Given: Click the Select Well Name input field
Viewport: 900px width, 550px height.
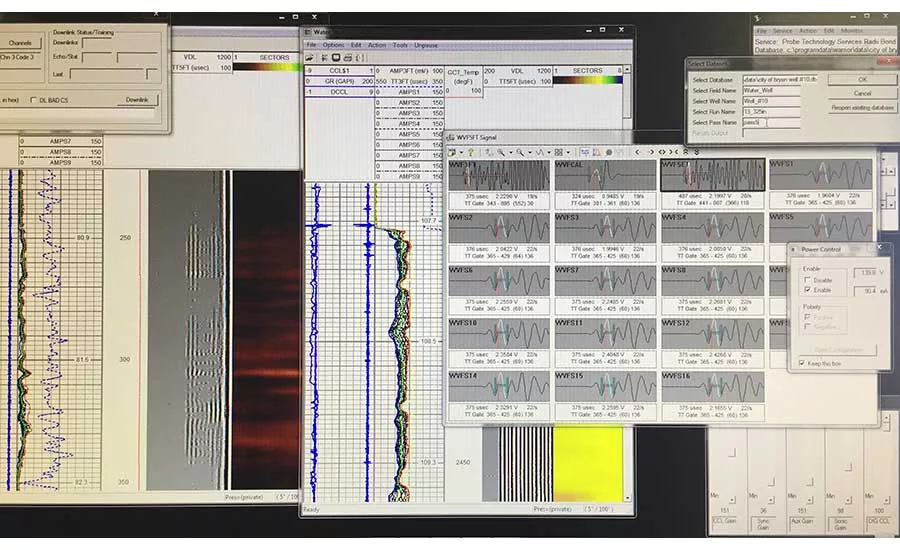Looking at the screenshot, I should coord(771,101).
